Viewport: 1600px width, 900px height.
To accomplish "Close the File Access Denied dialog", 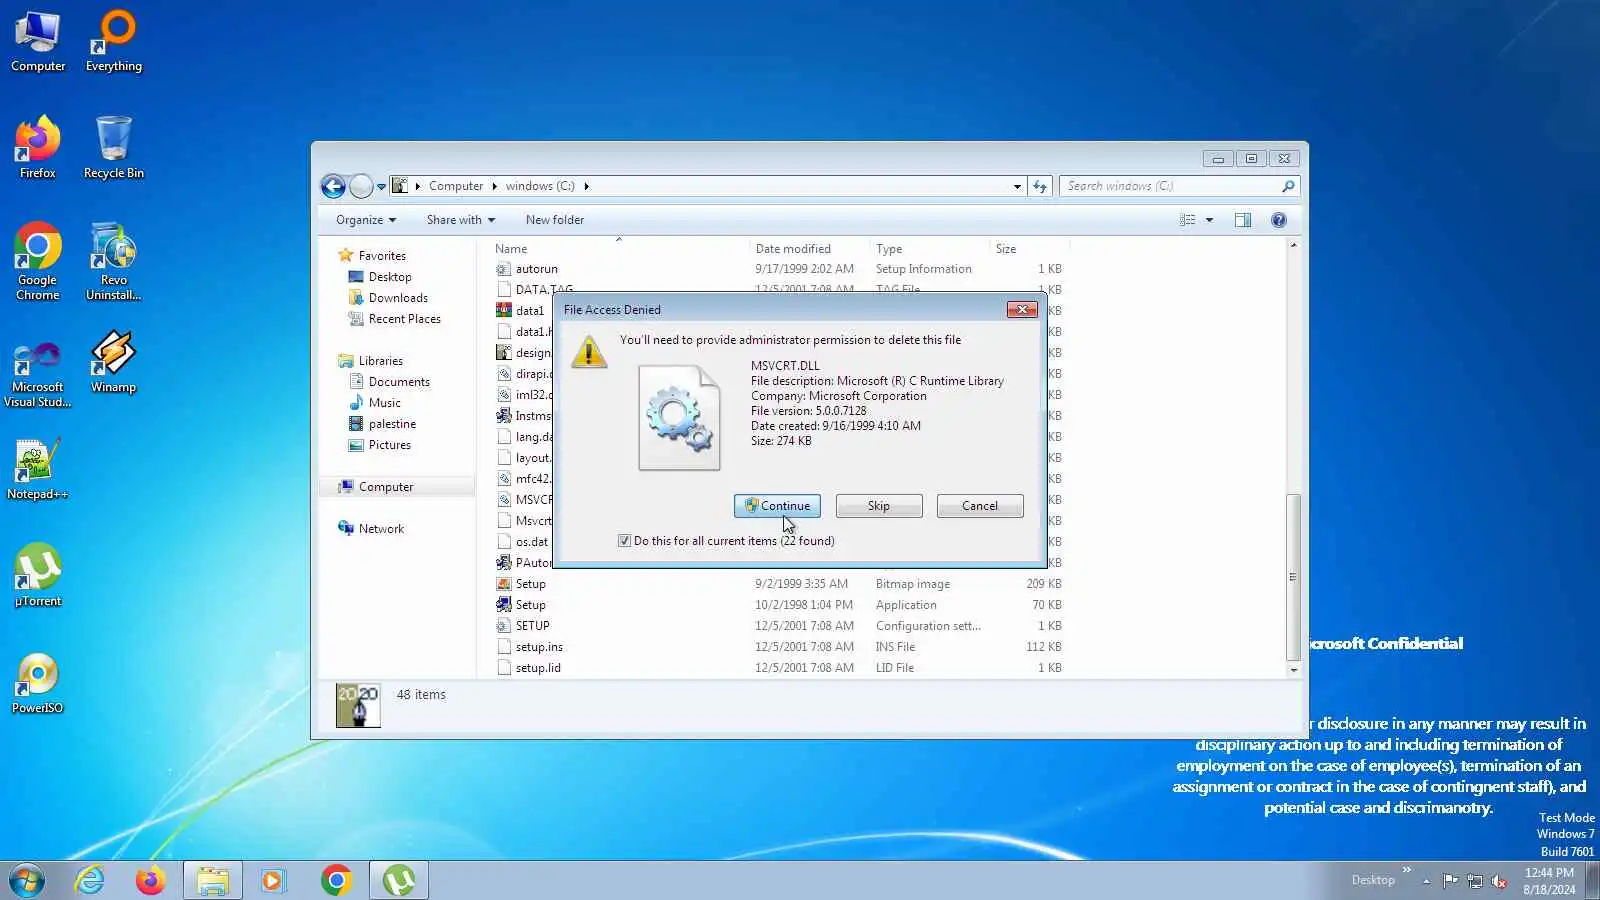I will click(1022, 310).
